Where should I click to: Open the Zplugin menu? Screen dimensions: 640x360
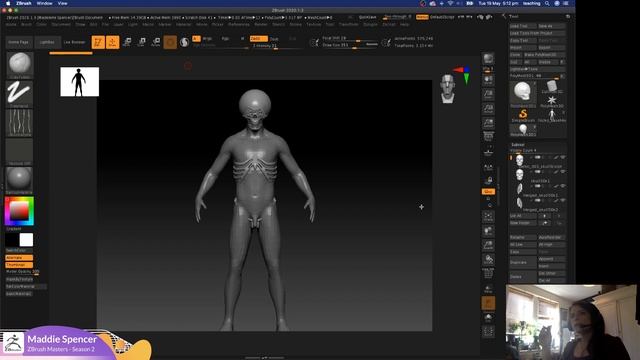pyautogui.click(x=370, y=24)
